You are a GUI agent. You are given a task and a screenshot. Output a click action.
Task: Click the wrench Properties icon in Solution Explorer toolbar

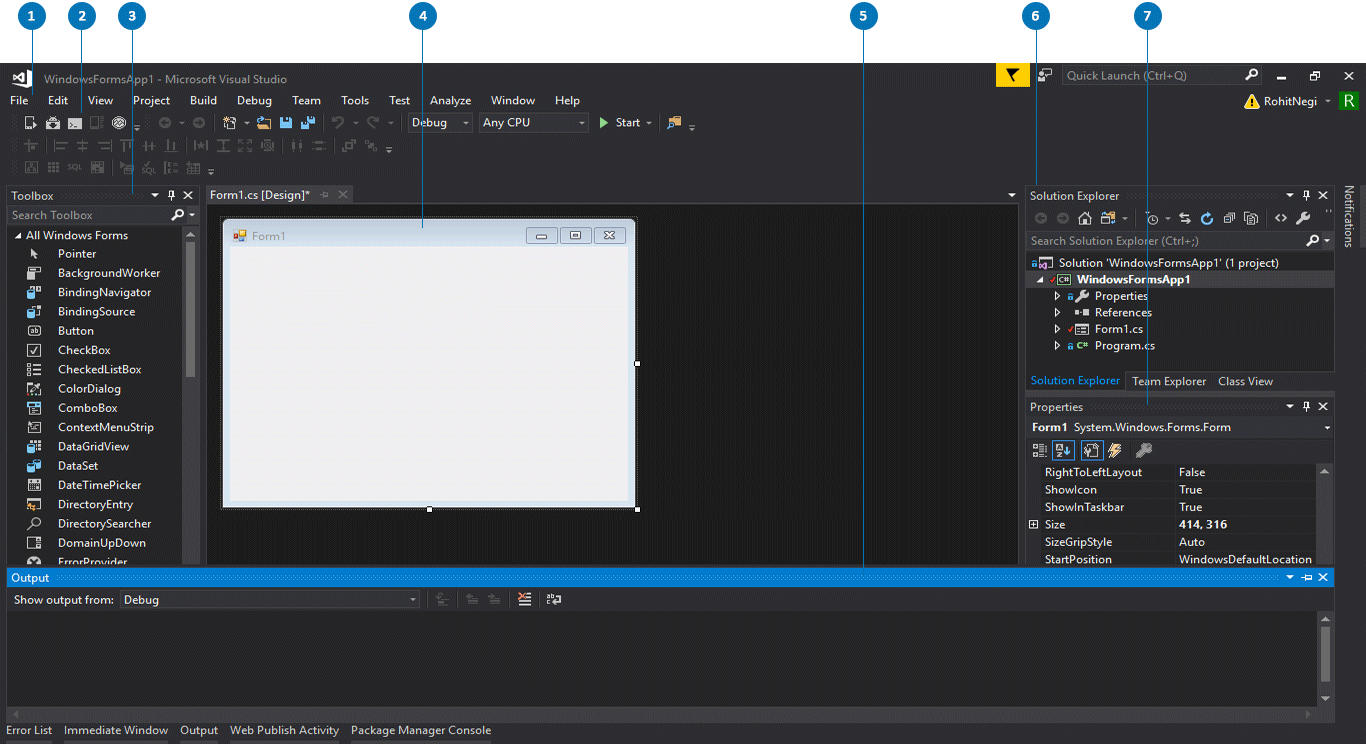(1303, 218)
